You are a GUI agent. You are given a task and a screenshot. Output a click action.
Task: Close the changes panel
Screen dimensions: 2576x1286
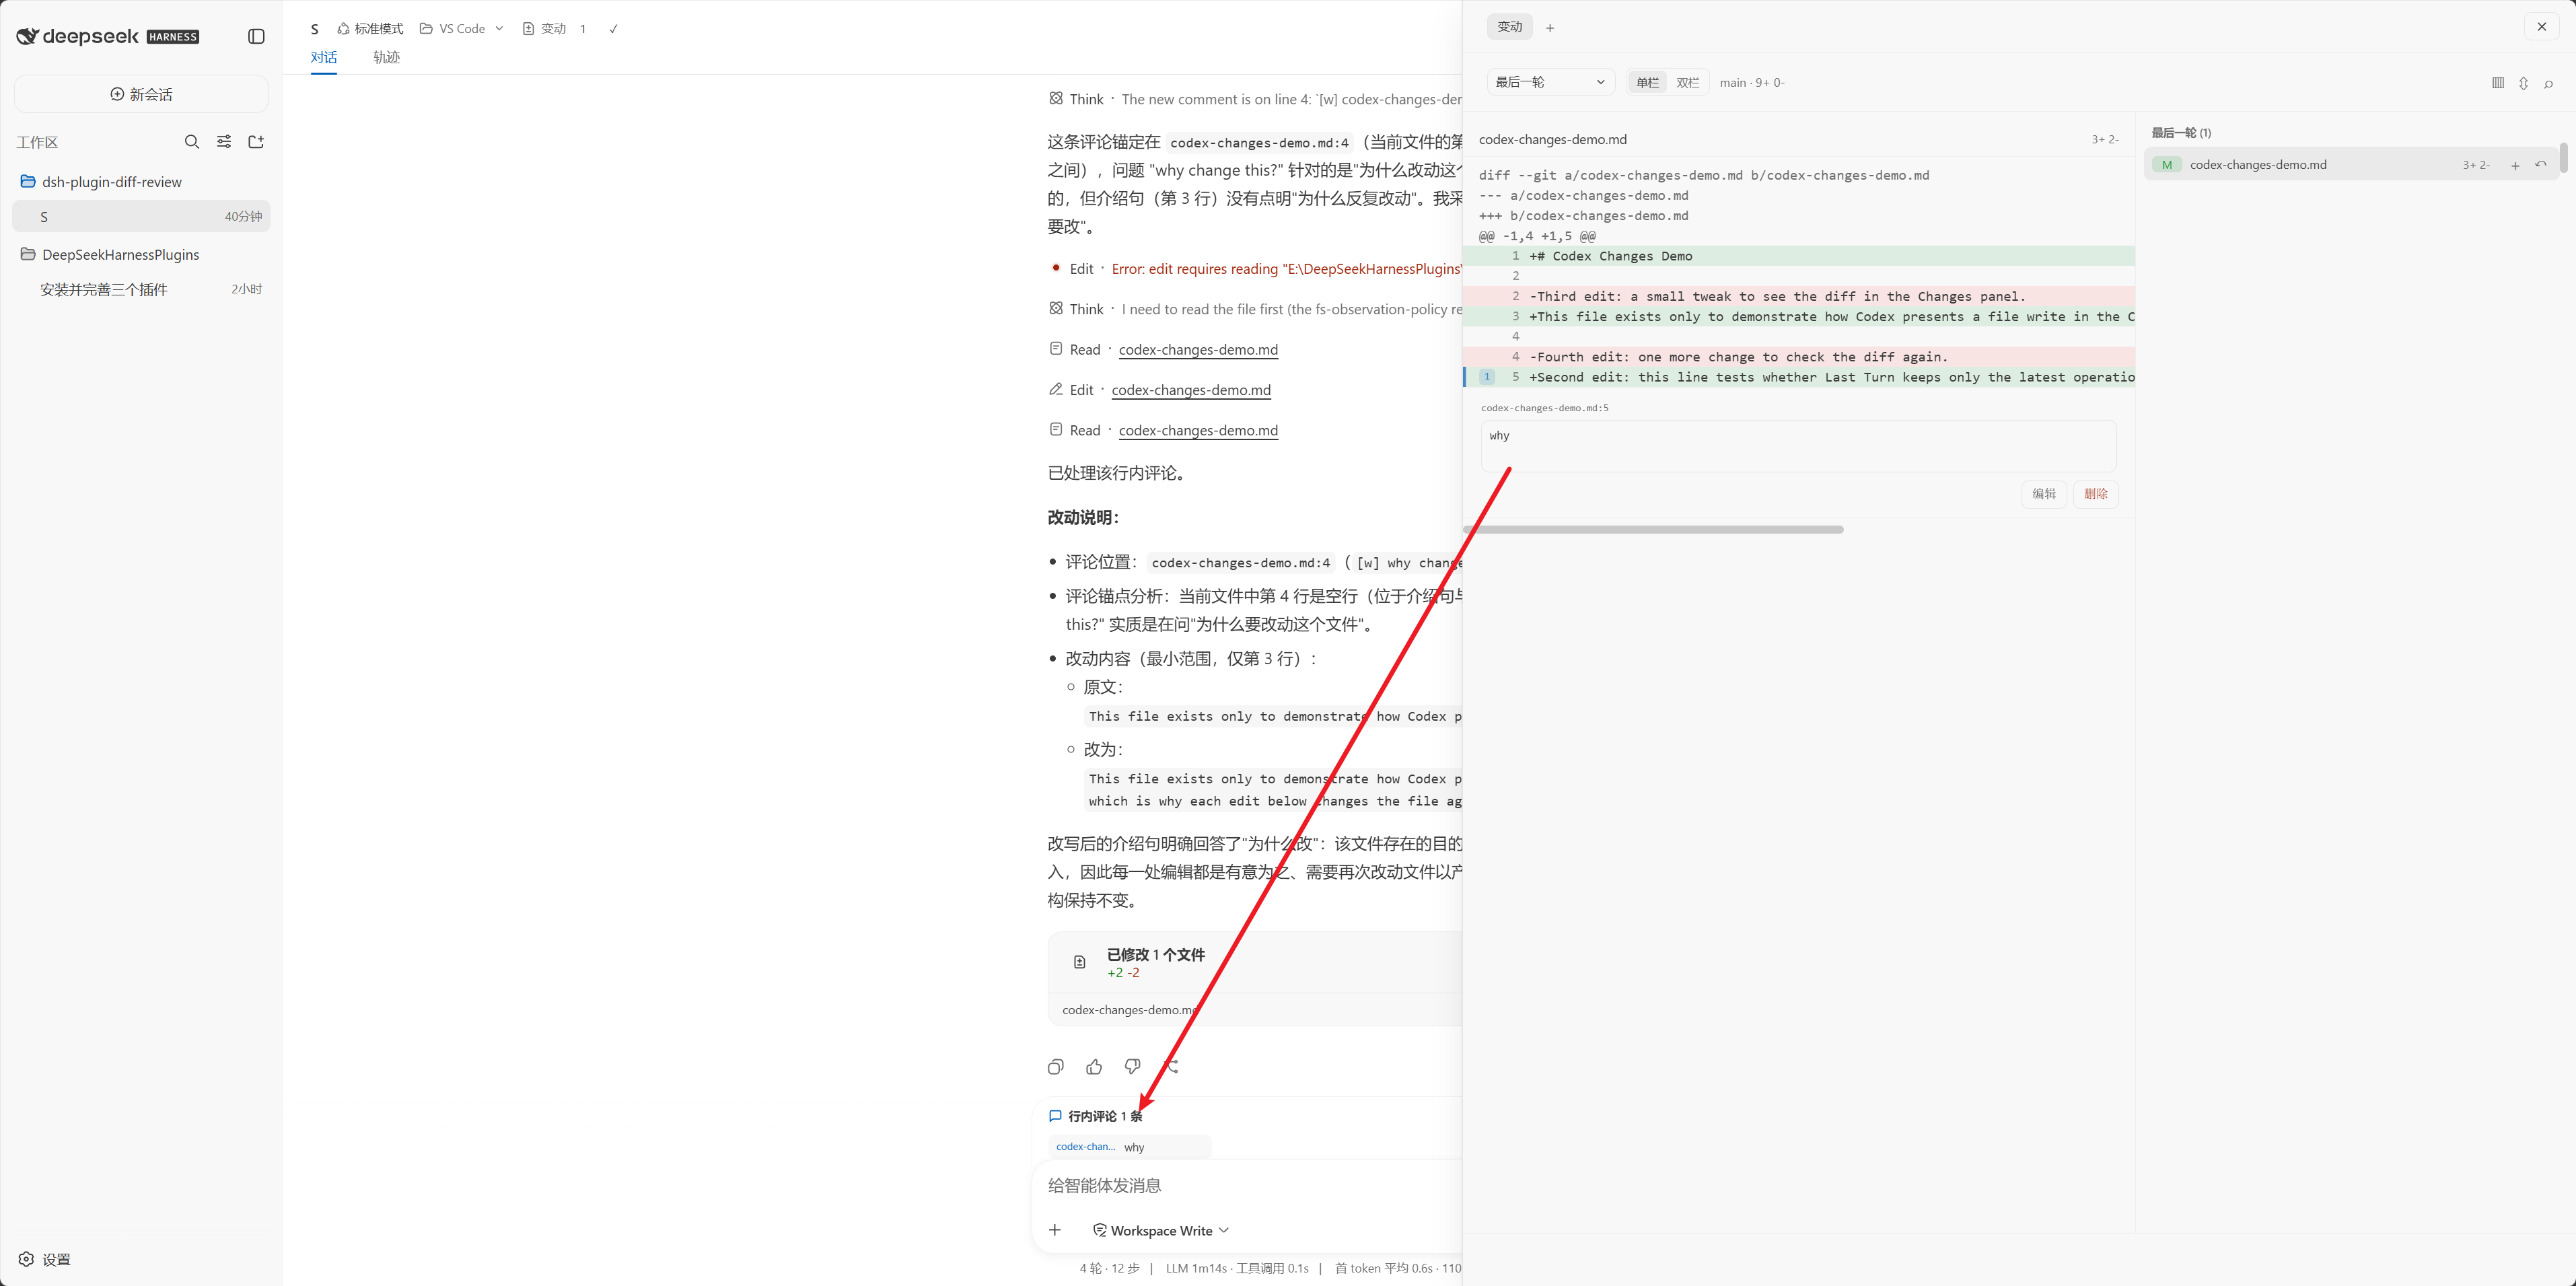pos(2542,27)
